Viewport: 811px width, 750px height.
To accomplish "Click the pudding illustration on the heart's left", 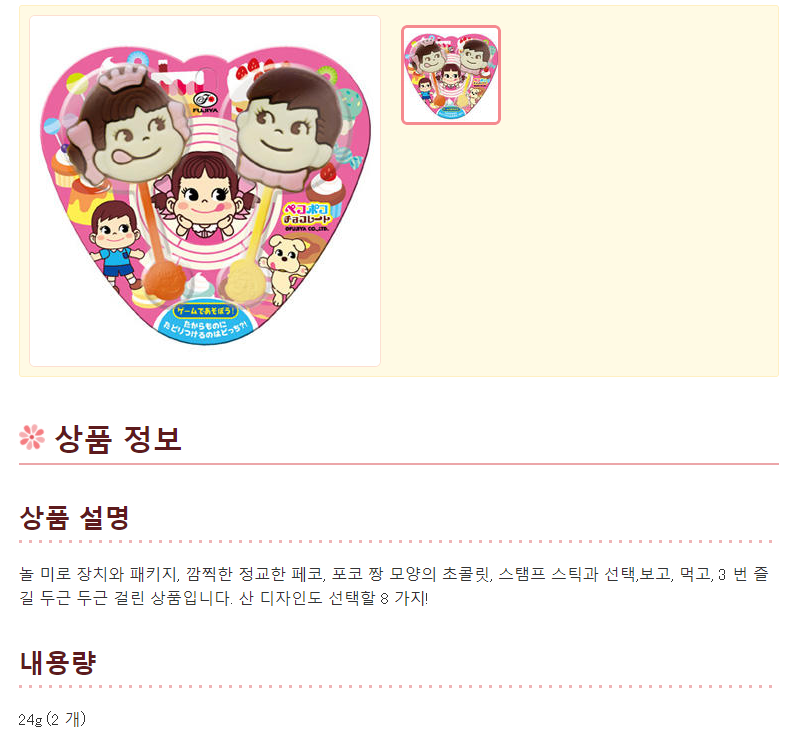I will point(89,202).
